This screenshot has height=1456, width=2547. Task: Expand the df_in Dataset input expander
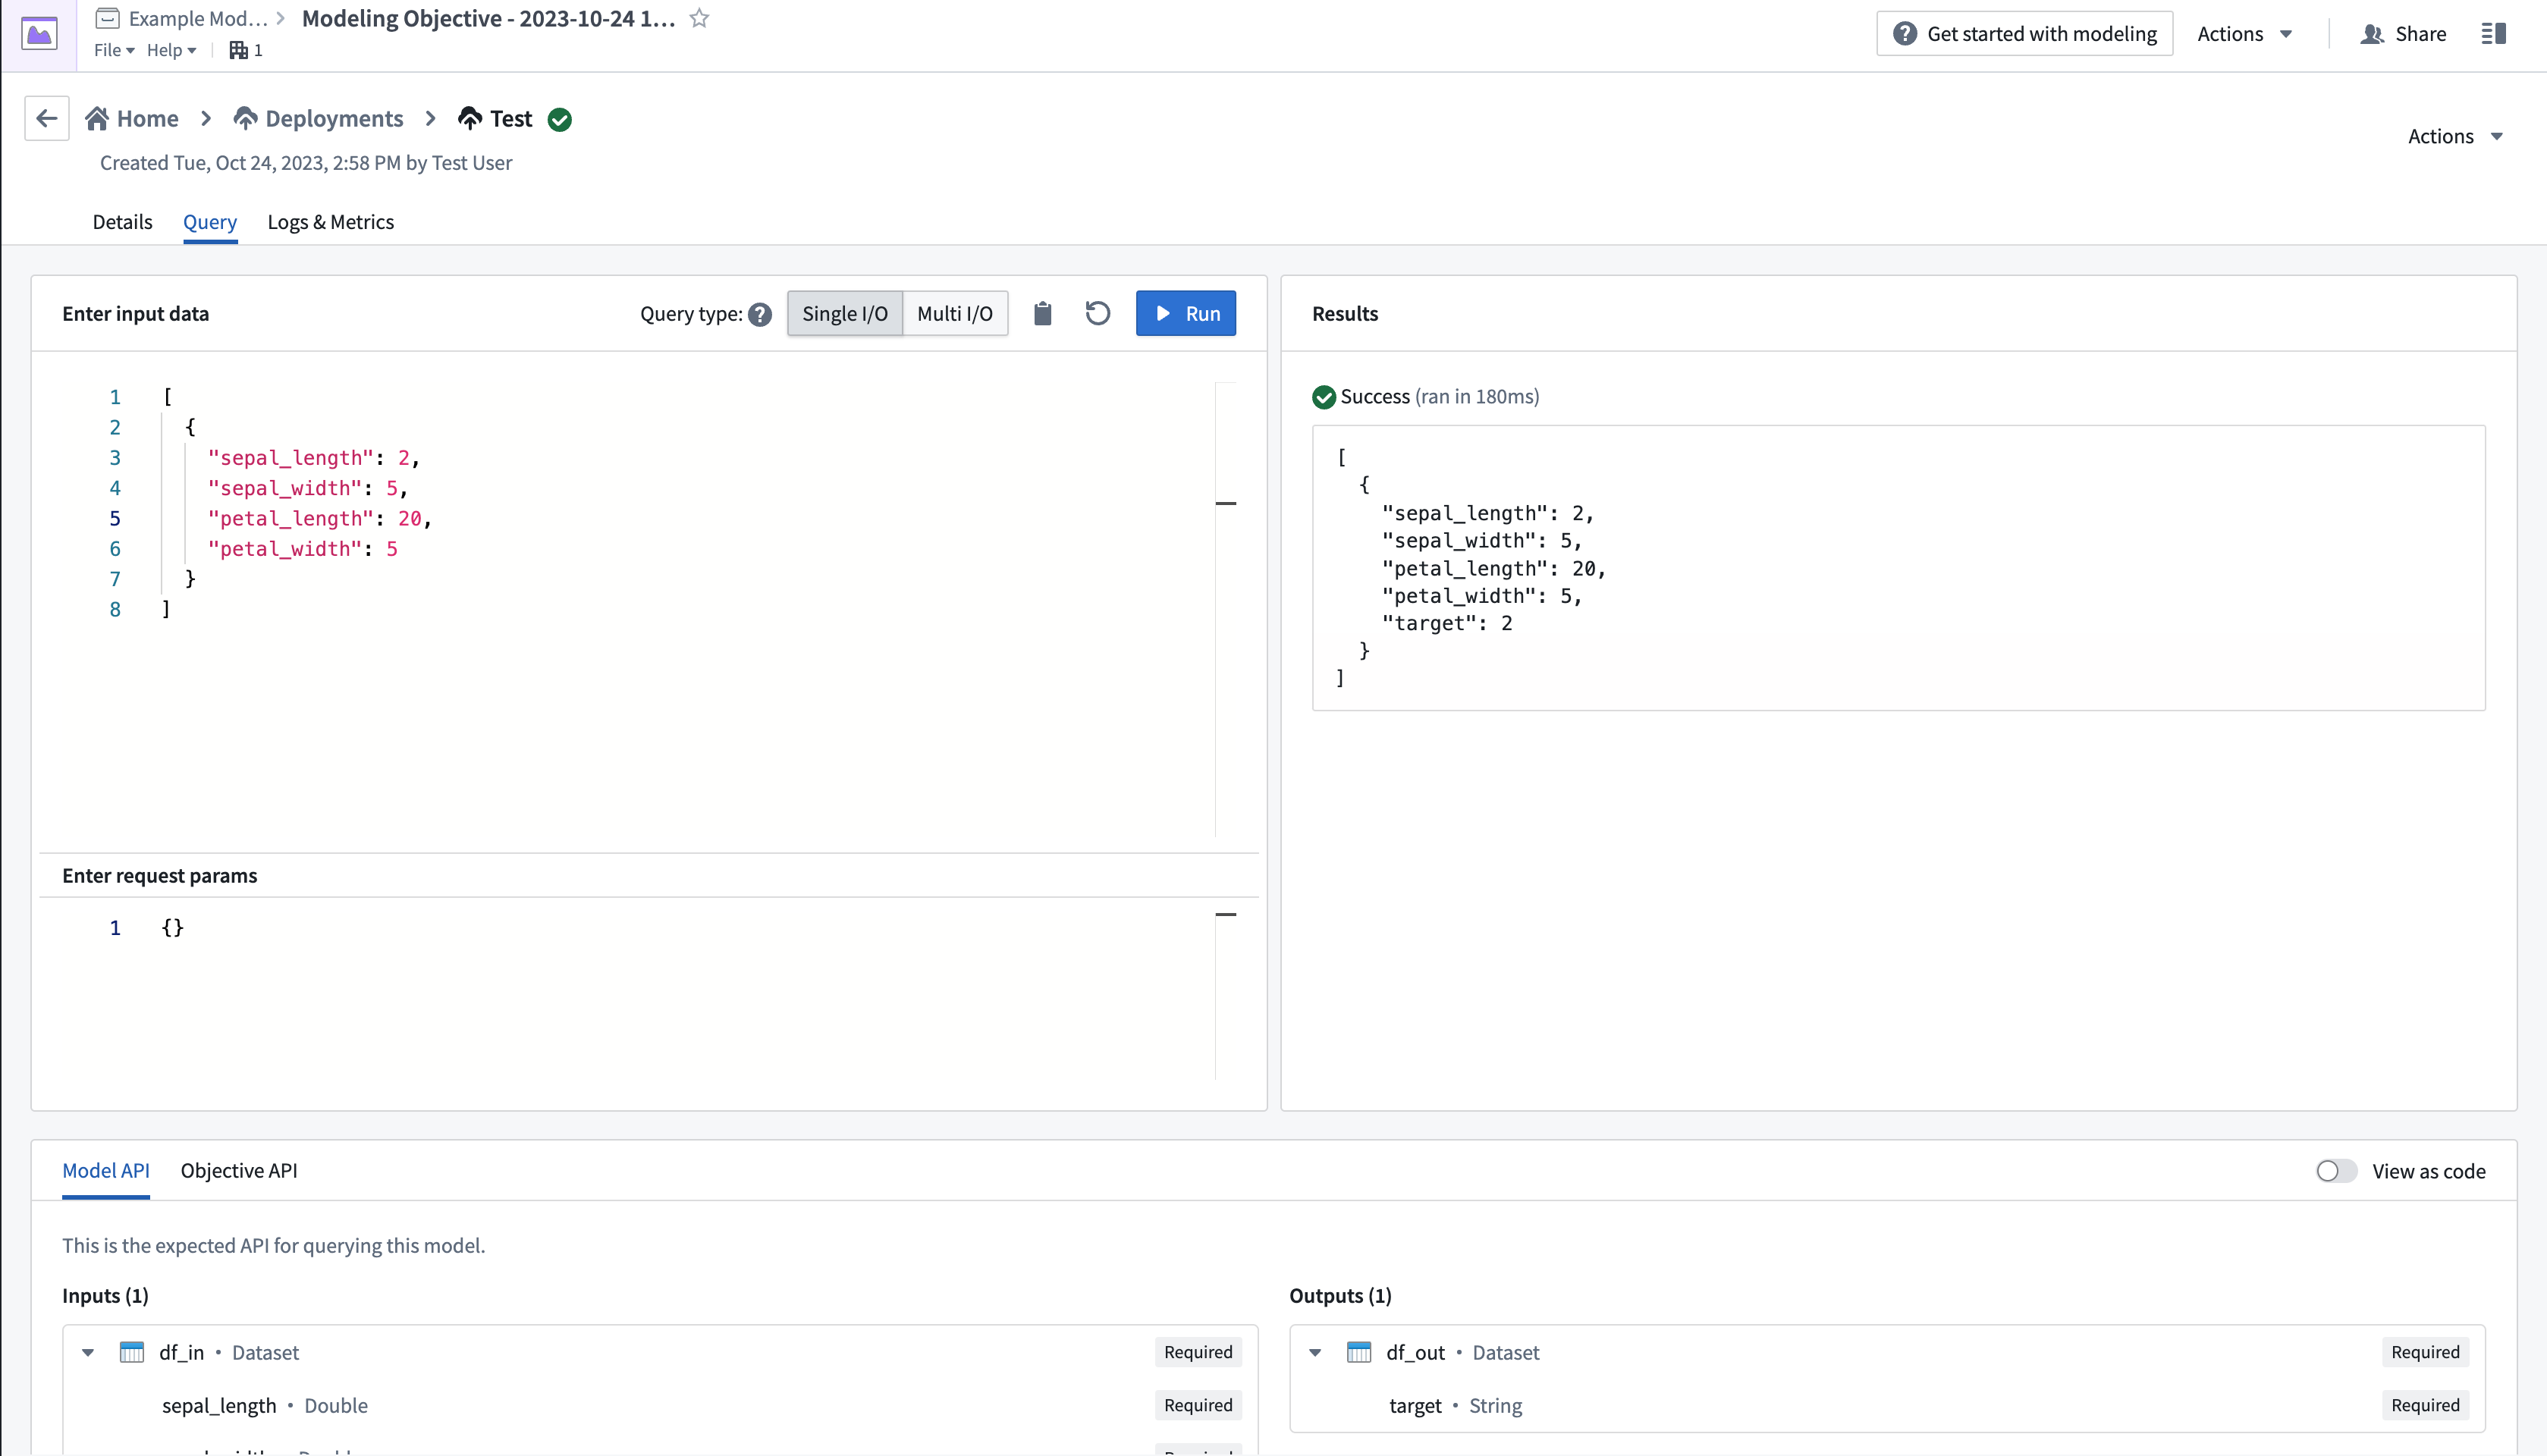pos(87,1351)
